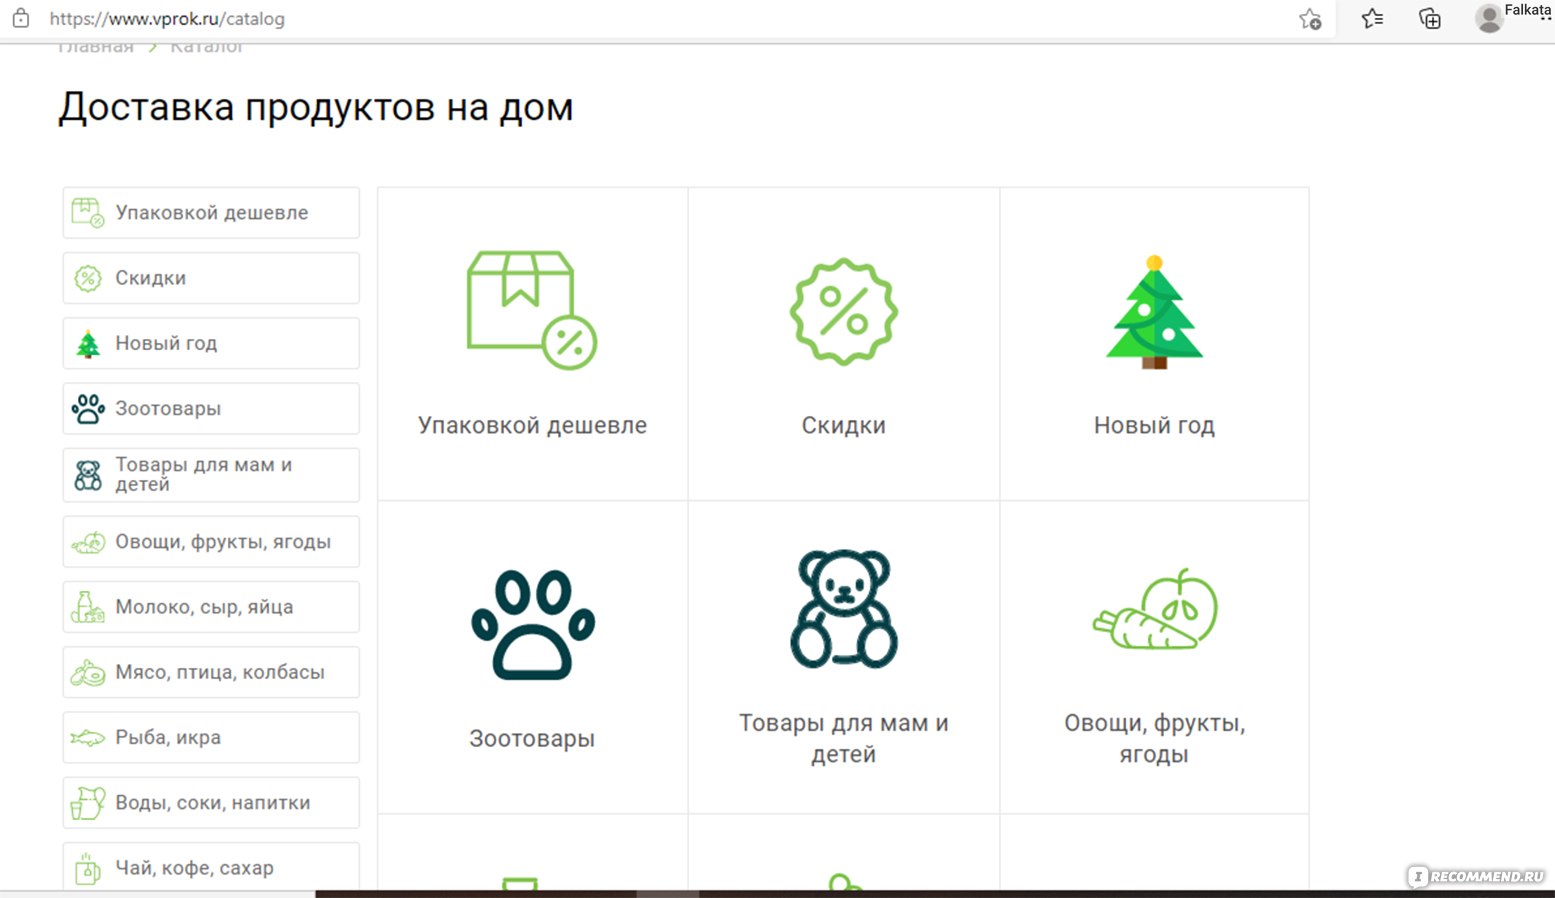Open 'Новый год' sidebar category
Image resolution: width=1555 pixels, height=898 pixels.
[211, 343]
